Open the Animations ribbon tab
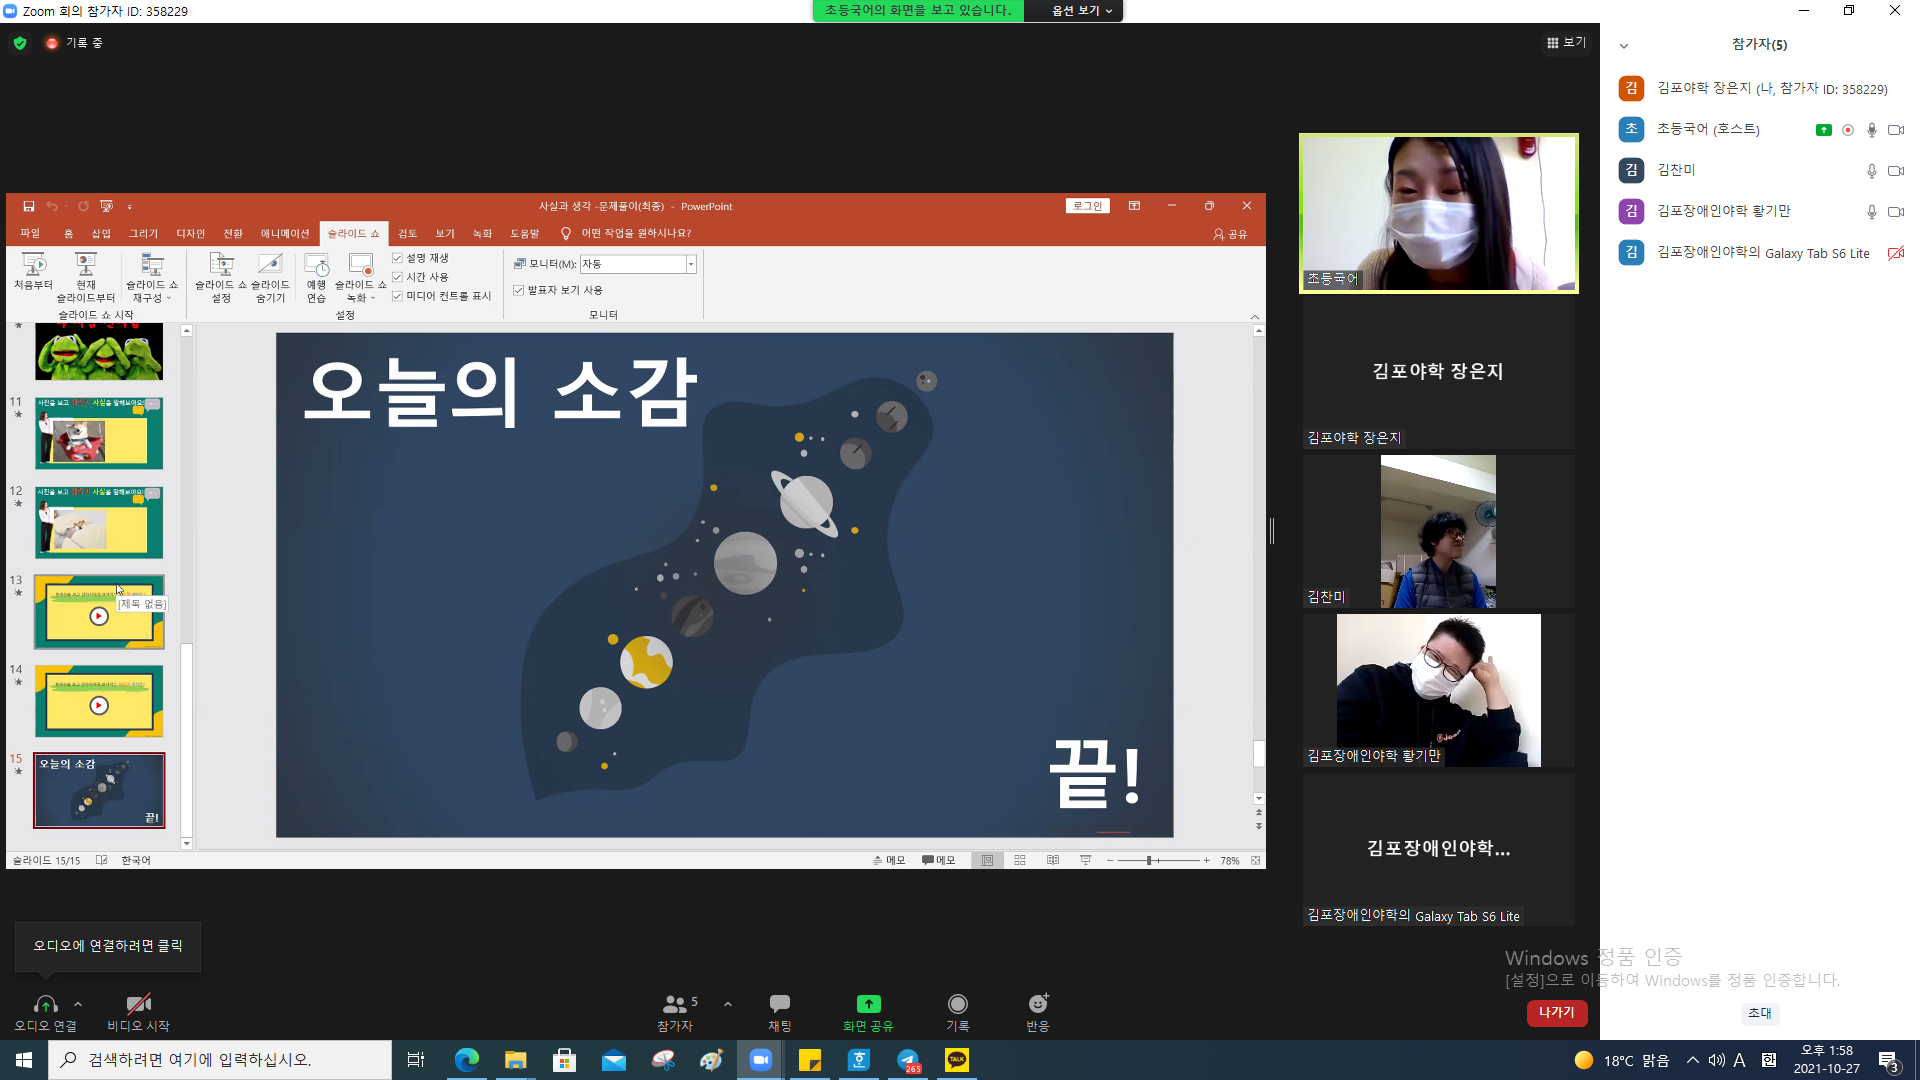 click(x=285, y=234)
